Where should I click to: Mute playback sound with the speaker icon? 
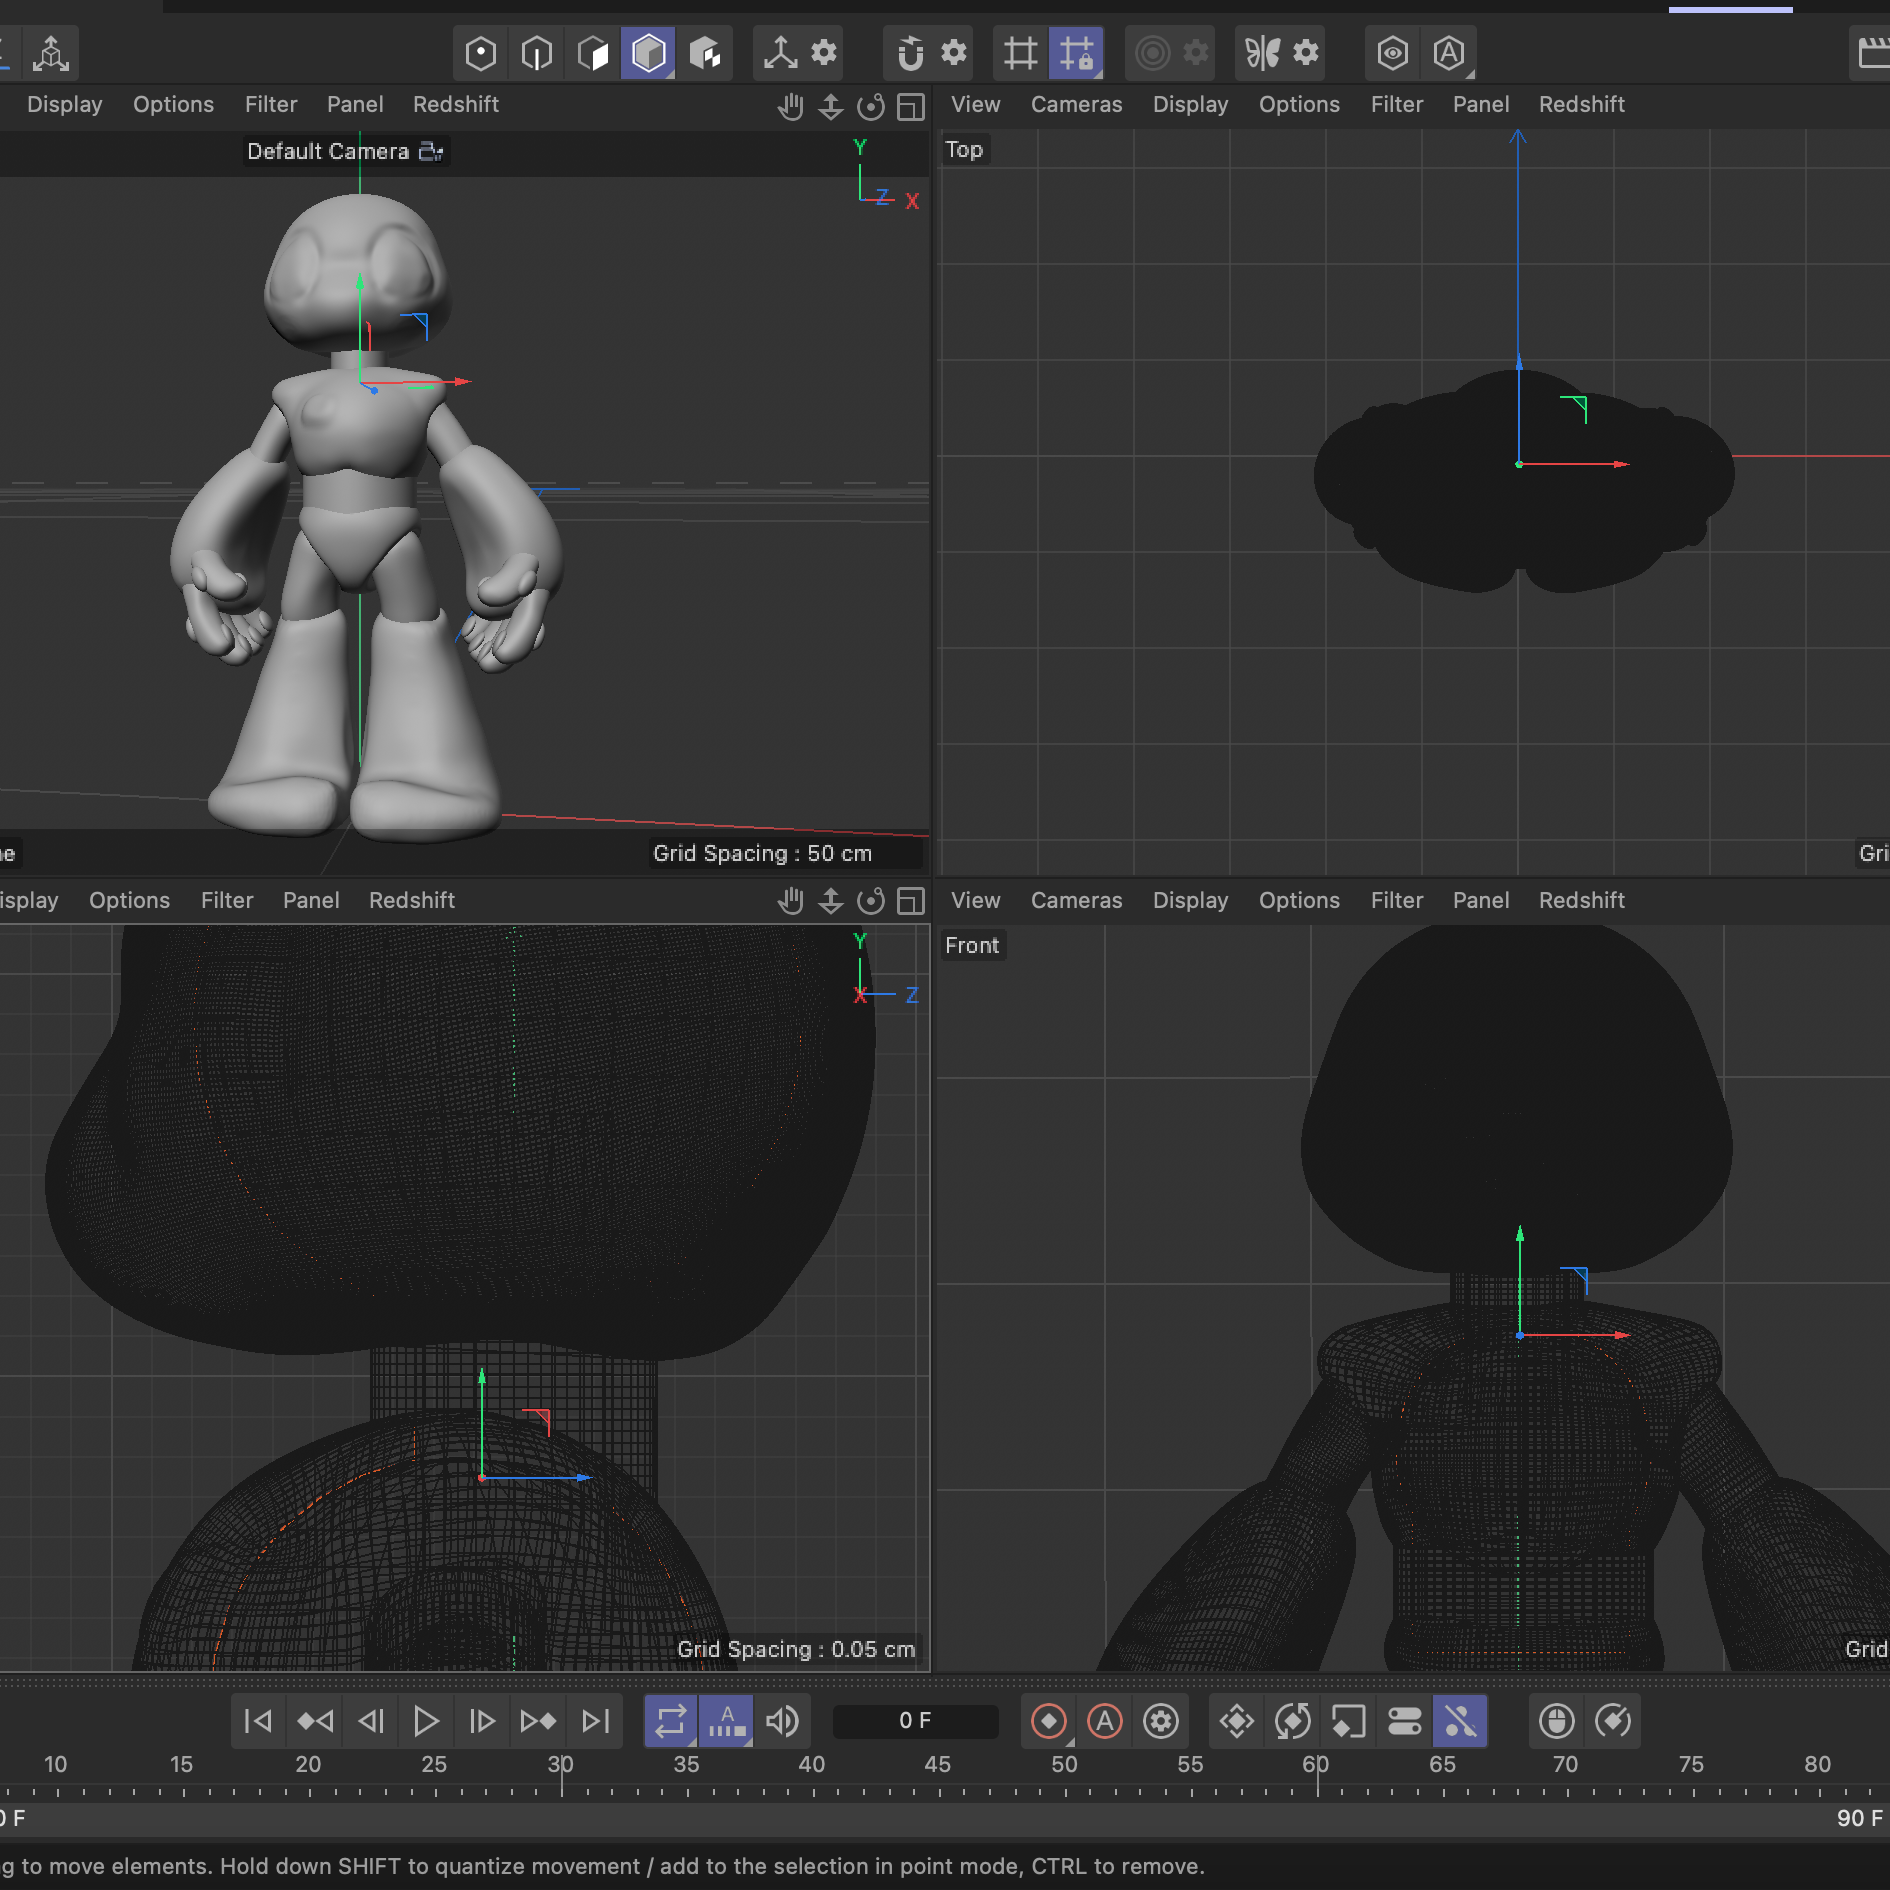783,1722
